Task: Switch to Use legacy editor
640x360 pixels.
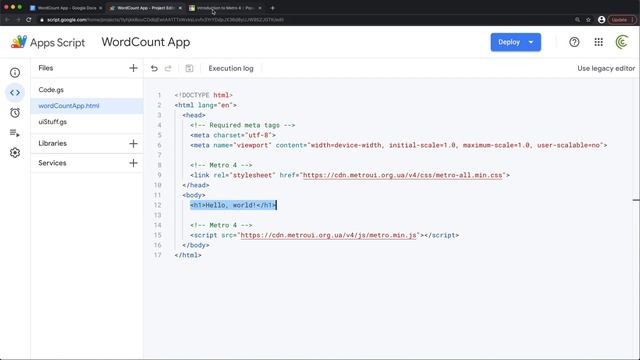Action: pyautogui.click(x=606, y=68)
